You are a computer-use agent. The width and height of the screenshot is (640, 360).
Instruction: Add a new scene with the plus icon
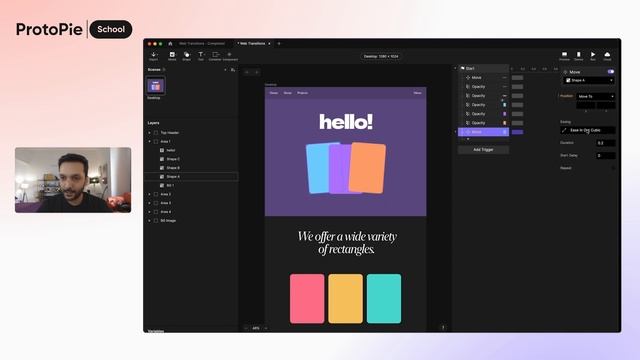coord(225,70)
